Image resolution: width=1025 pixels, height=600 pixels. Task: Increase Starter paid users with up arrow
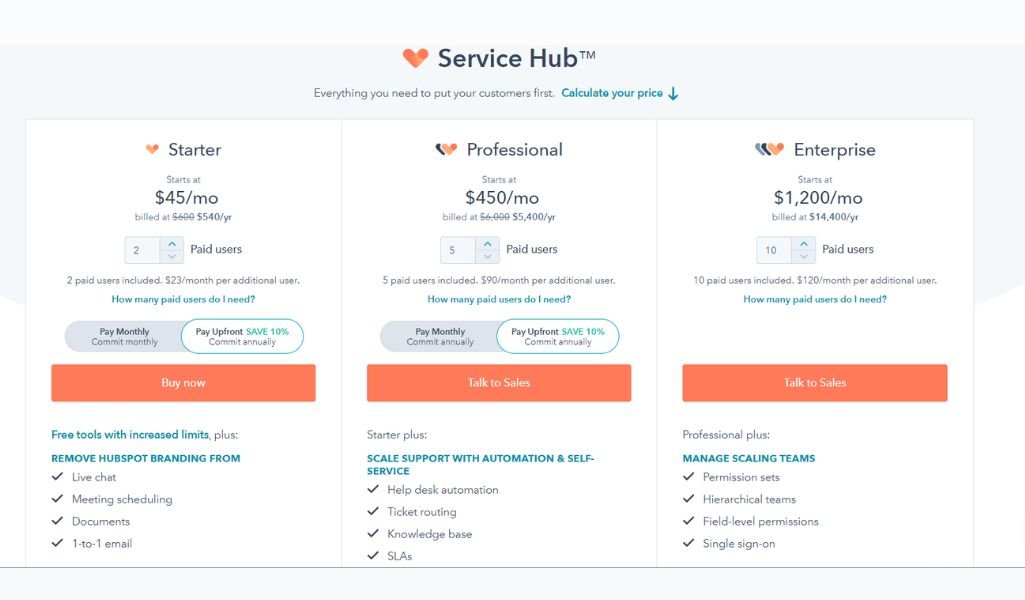point(172,244)
